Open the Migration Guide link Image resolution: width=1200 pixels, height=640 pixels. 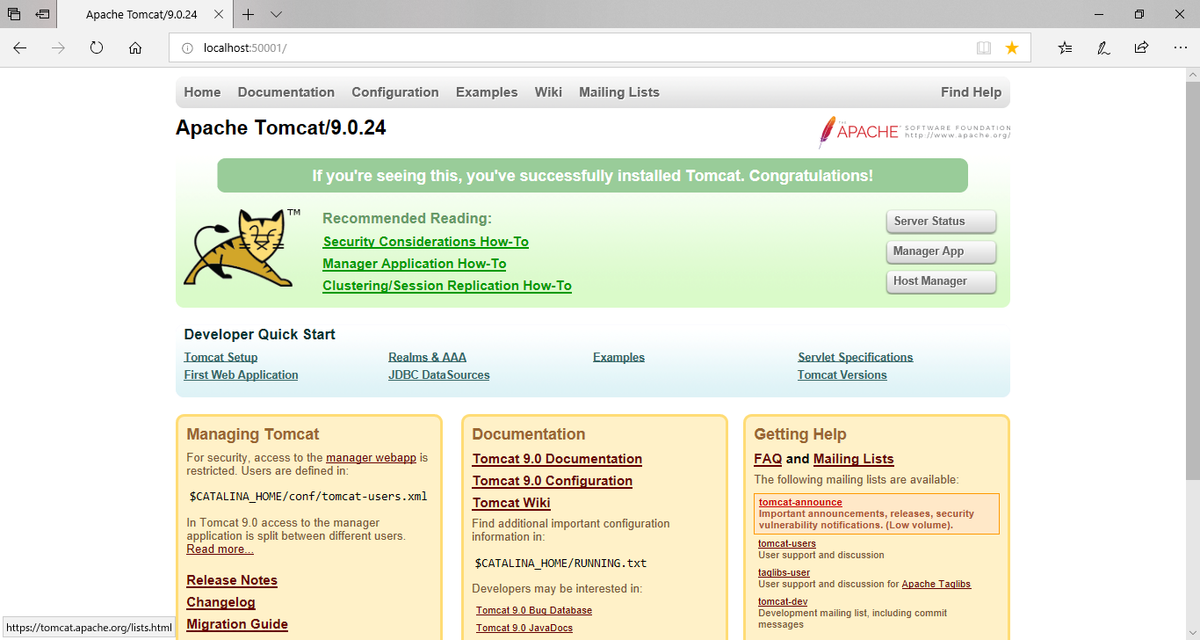tap(237, 625)
